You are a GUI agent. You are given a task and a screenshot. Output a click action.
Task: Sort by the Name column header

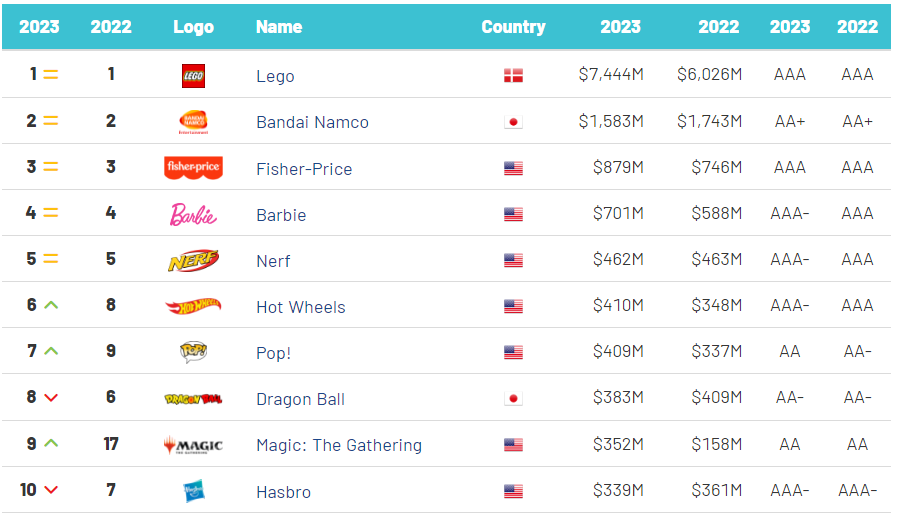[279, 27]
